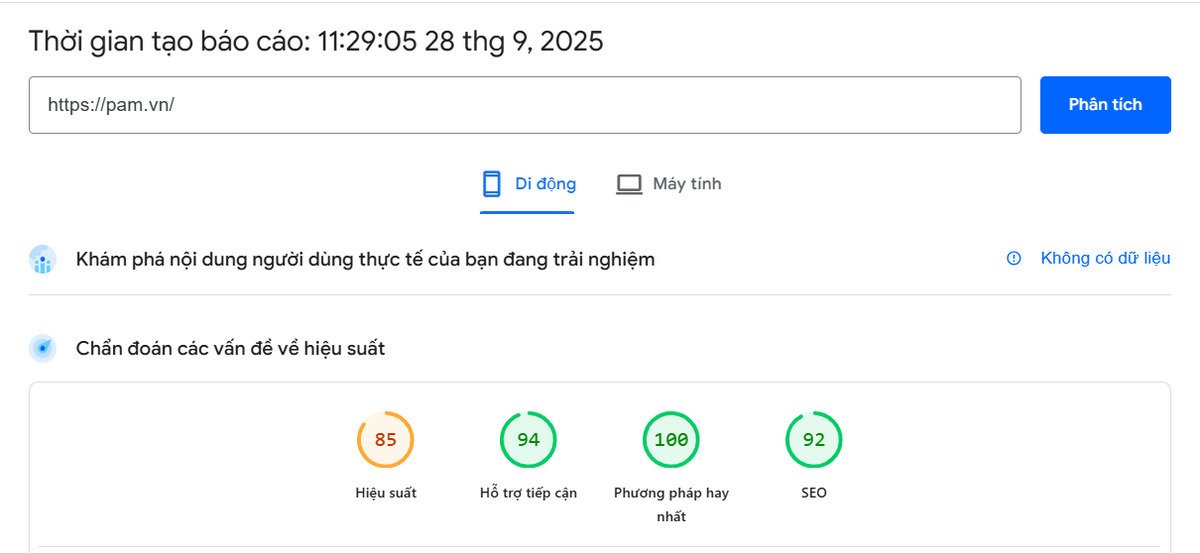
Task: Open the Không có dữ liệu link
Action: [x=1105, y=259]
